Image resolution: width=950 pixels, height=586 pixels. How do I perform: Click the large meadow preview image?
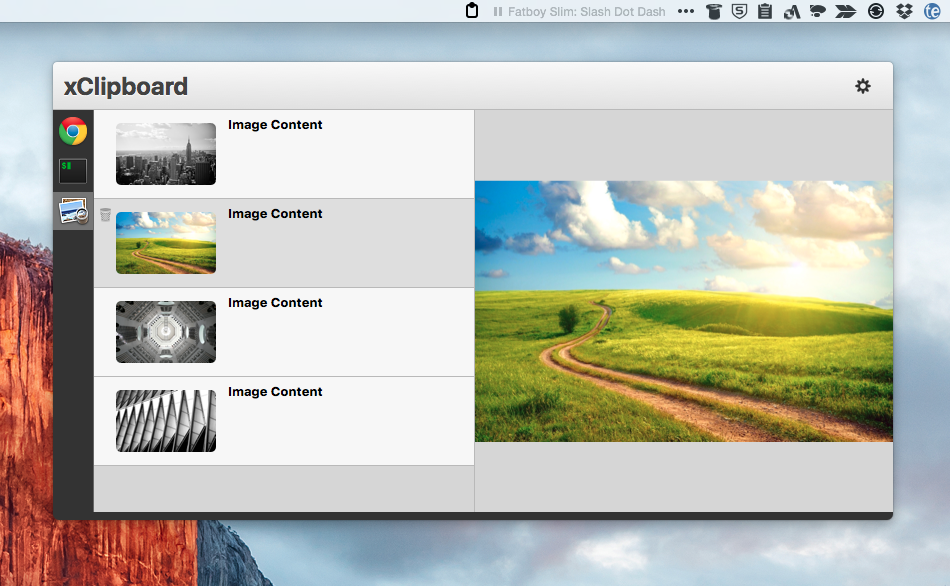[x=683, y=311]
